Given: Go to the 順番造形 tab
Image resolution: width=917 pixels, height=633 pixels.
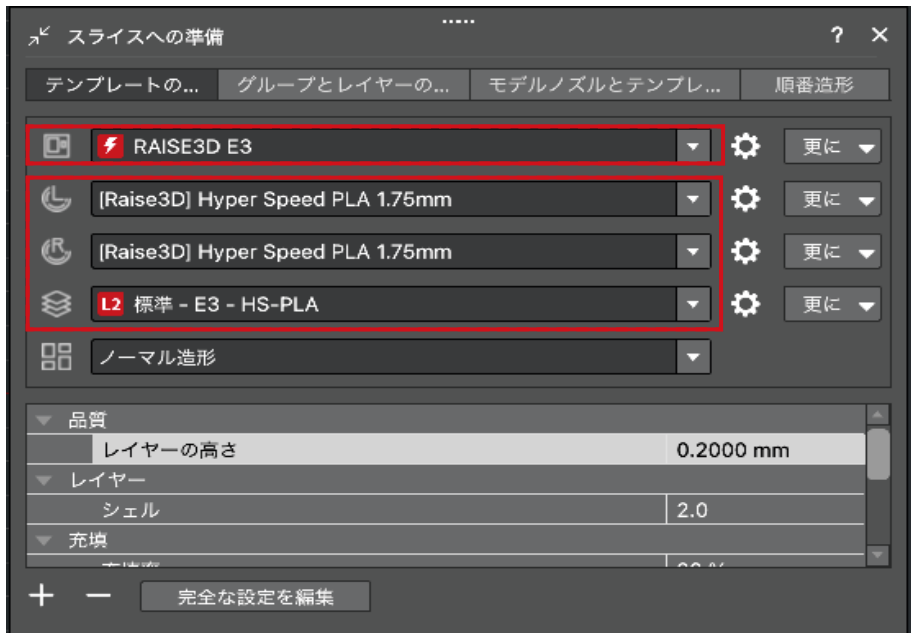Looking at the screenshot, I should pos(815,85).
